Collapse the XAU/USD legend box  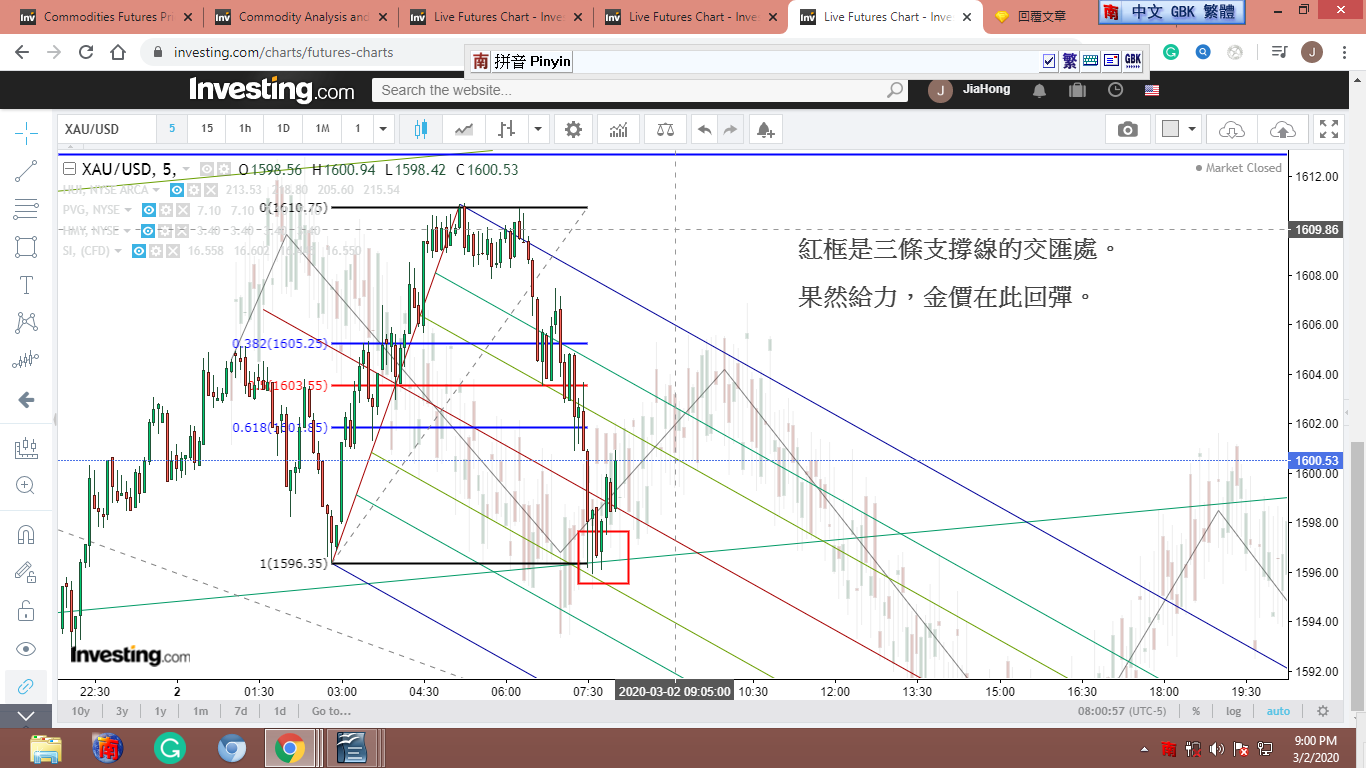(x=69, y=169)
